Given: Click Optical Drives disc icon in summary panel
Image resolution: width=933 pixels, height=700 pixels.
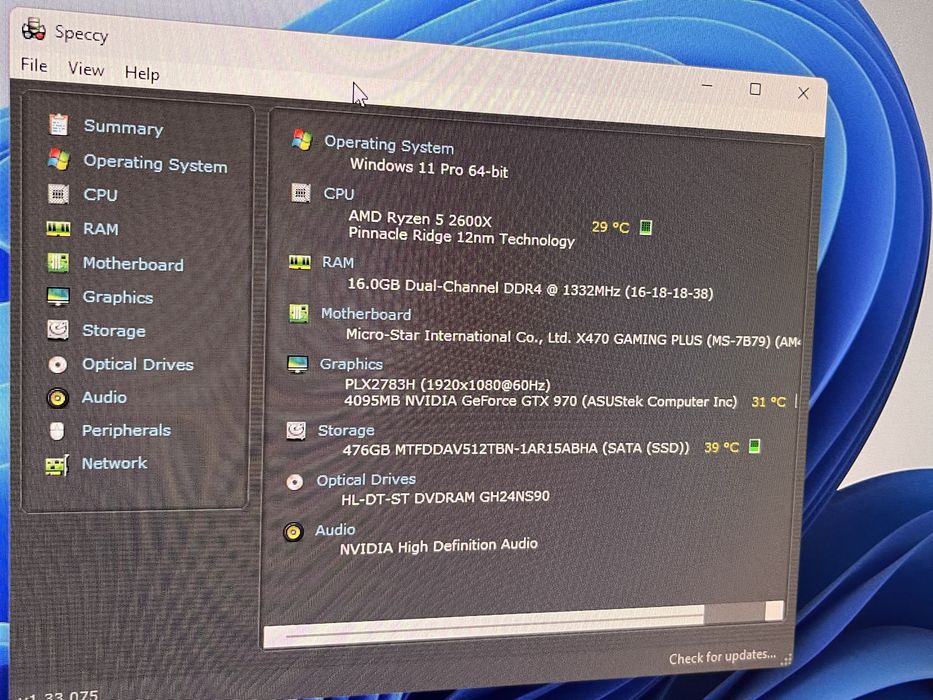Looking at the screenshot, I should tap(295, 481).
